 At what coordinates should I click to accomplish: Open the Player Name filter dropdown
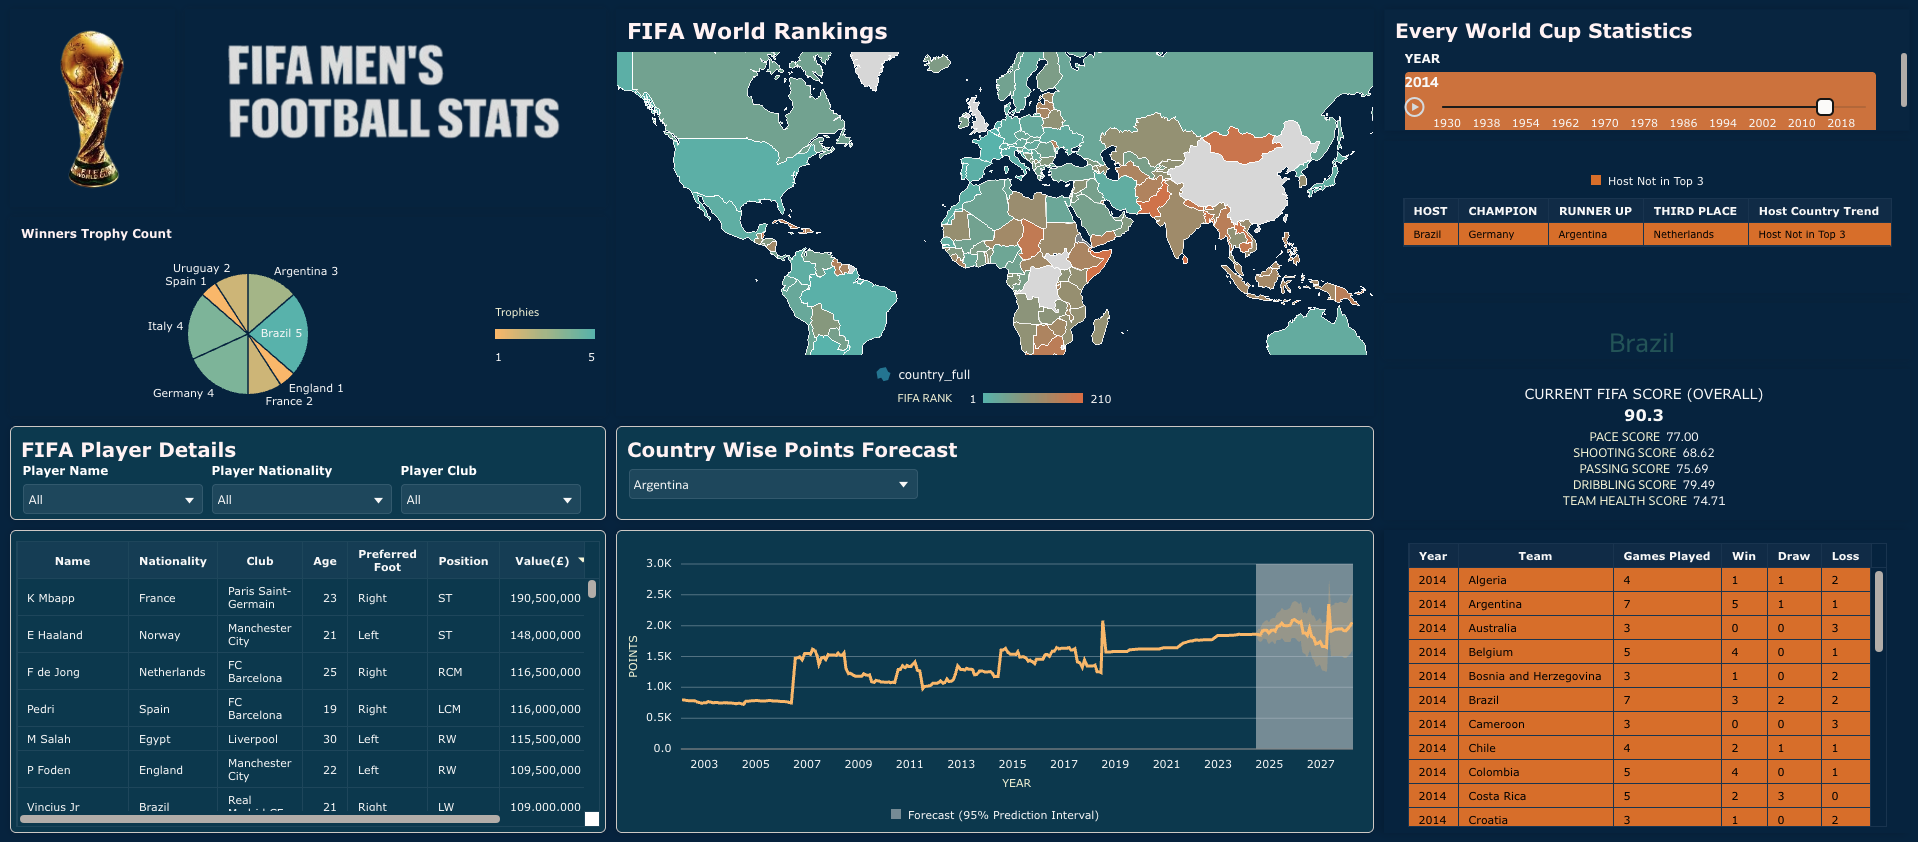click(x=113, y=499)
